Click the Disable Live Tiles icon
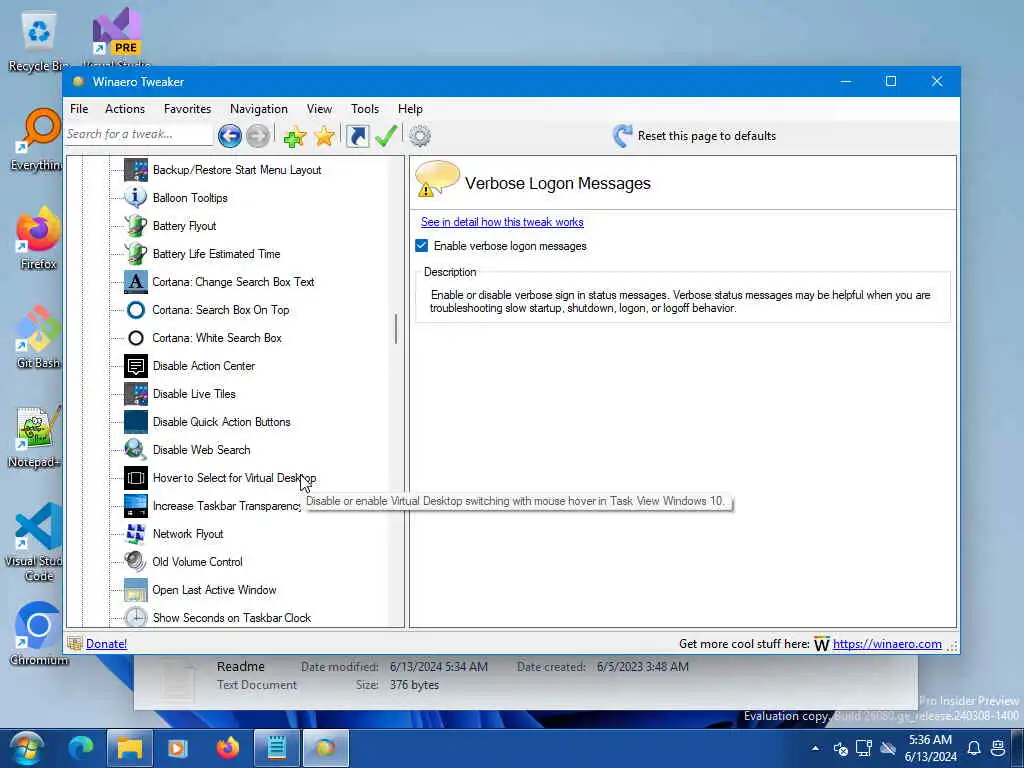Screen dimensions: 1024x768 [x=136, y=394]
